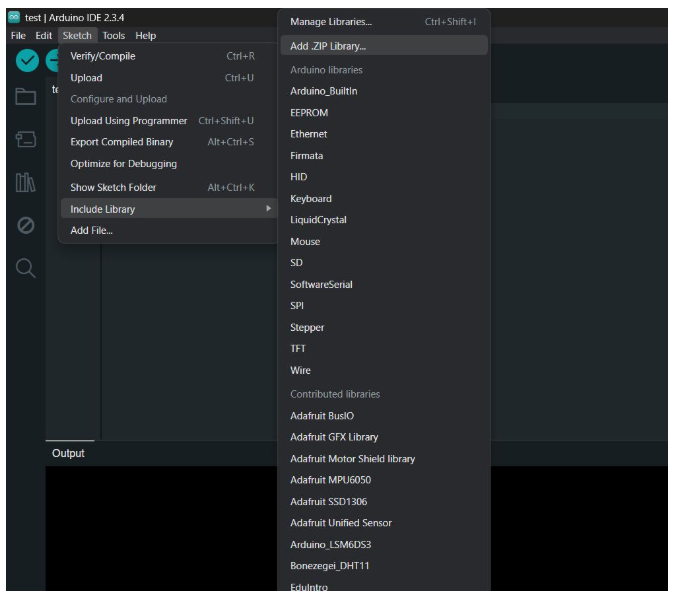Viewport: 682px width, 595px height.
Task: Select Export Compiled Binary
Action: (x=168, y=142)
